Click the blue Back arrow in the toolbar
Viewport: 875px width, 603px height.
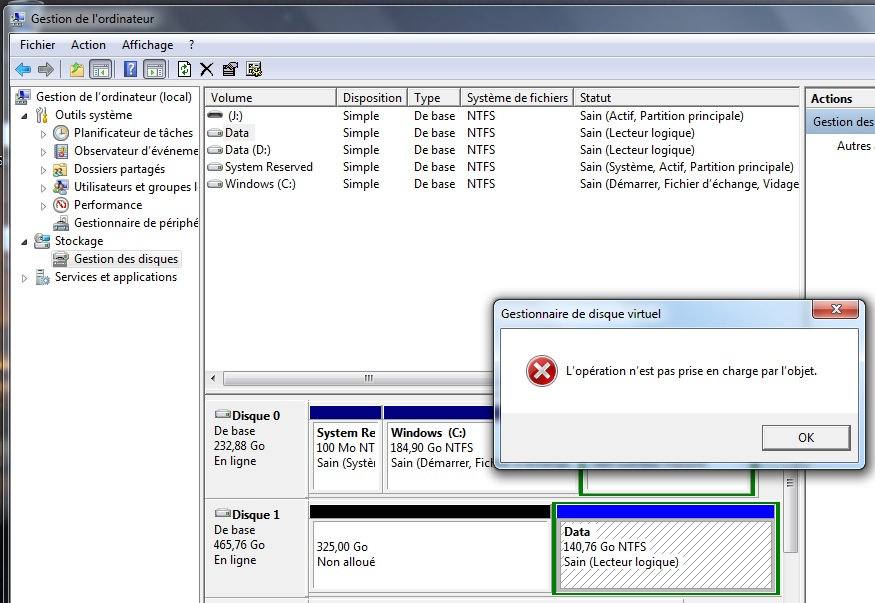click(23, 69)
